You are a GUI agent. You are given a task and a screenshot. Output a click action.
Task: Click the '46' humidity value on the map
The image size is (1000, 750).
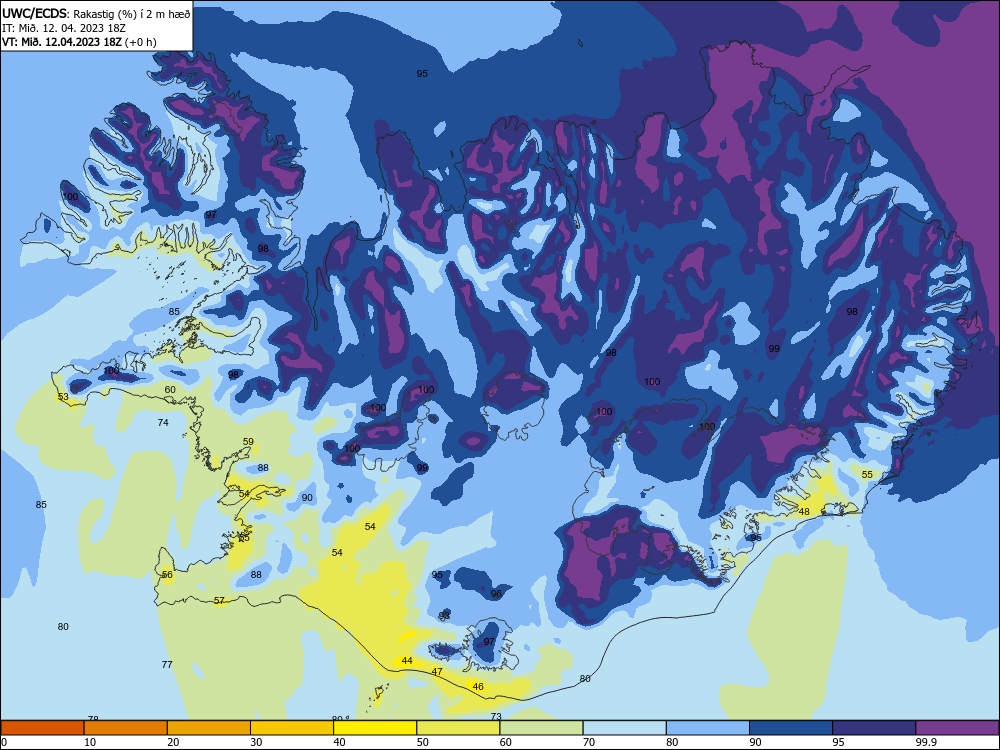click(x=478, y=687)
